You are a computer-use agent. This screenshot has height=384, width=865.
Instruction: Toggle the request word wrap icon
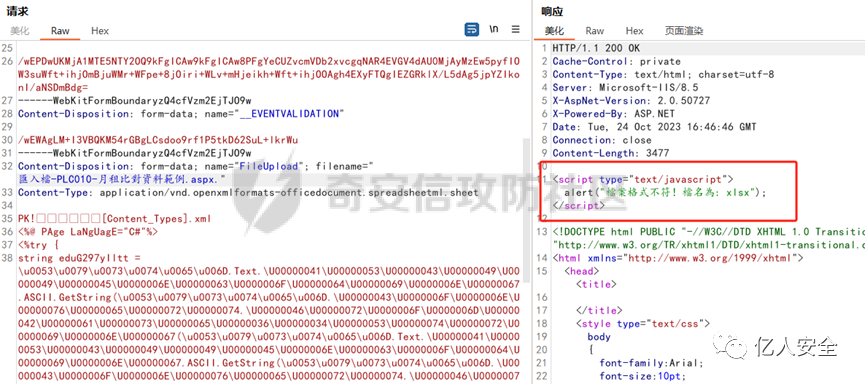pos(472,30)
